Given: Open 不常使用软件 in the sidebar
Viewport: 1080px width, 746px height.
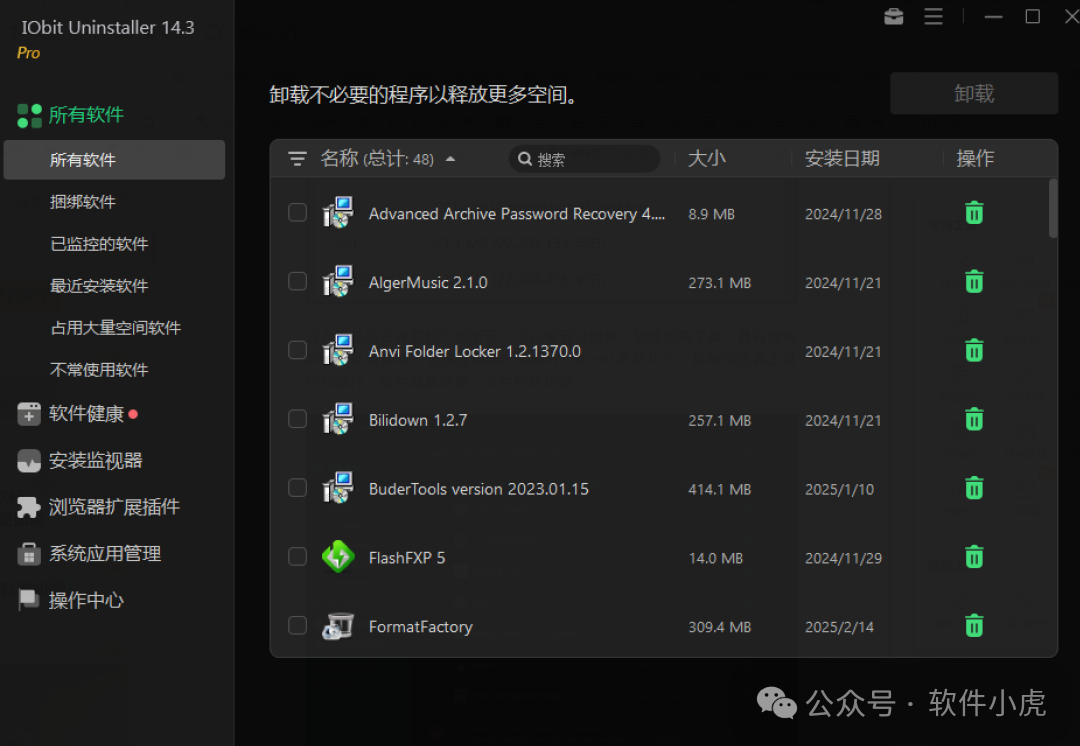Looking at the screenshot, I should coord(99,370).
